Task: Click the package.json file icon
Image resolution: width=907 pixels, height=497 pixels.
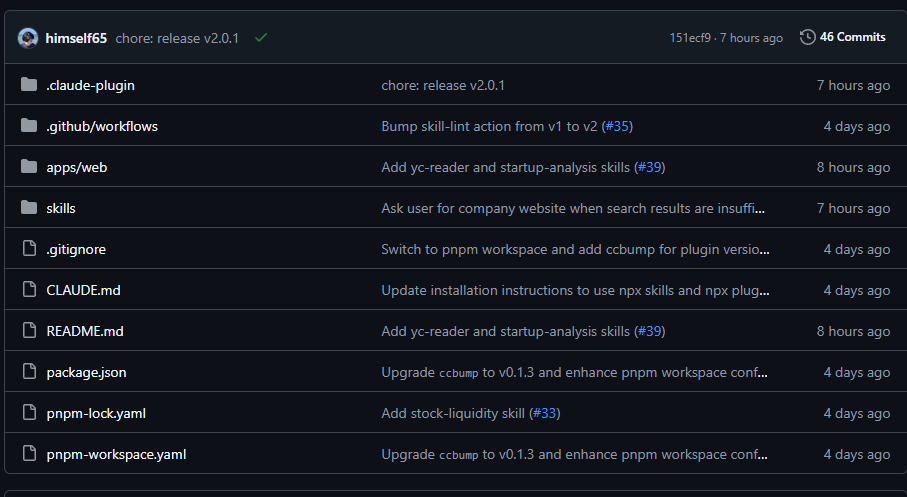Action: [28, 372]
